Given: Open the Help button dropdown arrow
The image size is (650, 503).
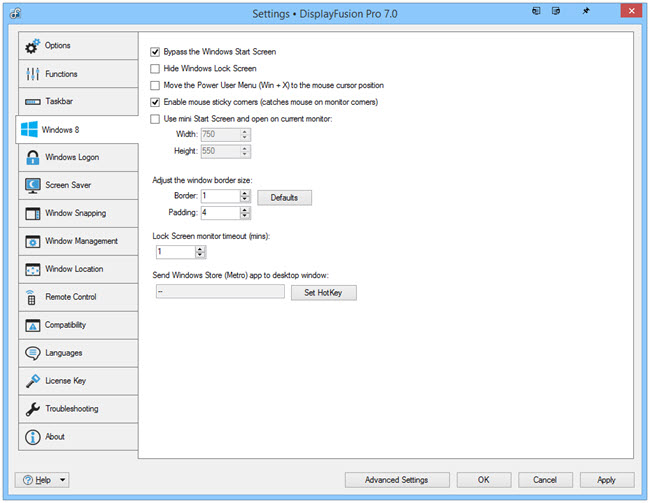Looking at the screenshot, I should coord(63,480).
